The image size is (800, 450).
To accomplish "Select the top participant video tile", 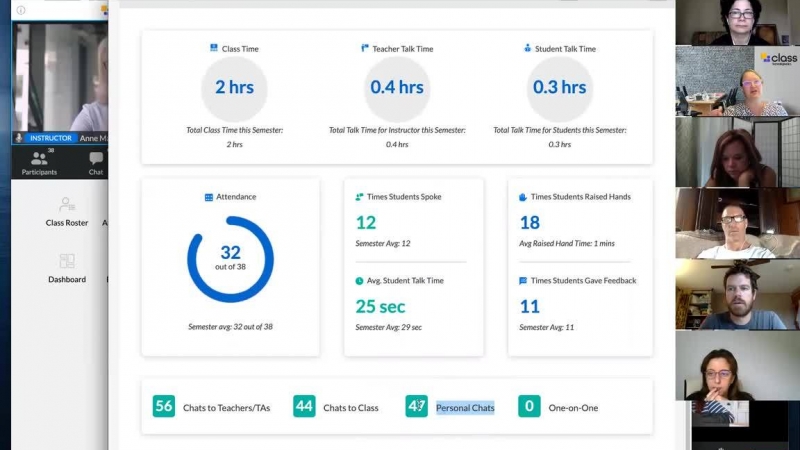I will point(738,22).
